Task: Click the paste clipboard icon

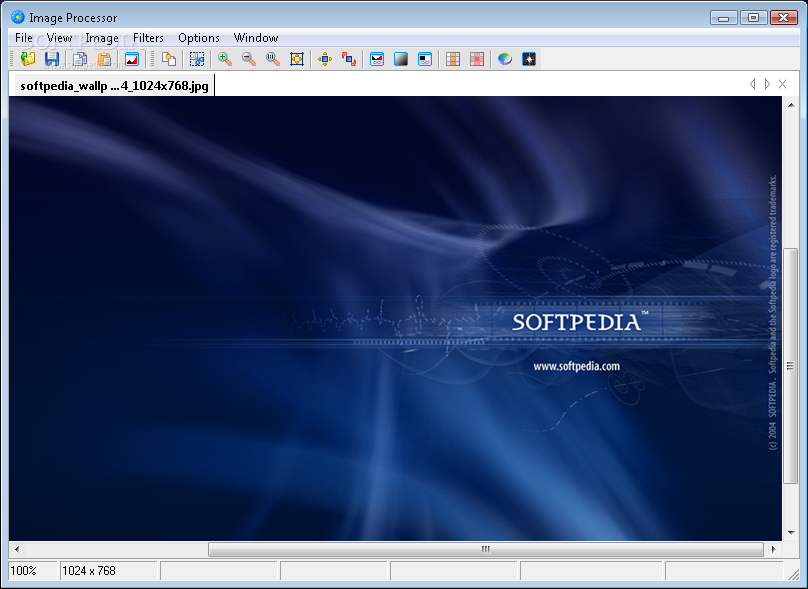Action: click(105, 59)
